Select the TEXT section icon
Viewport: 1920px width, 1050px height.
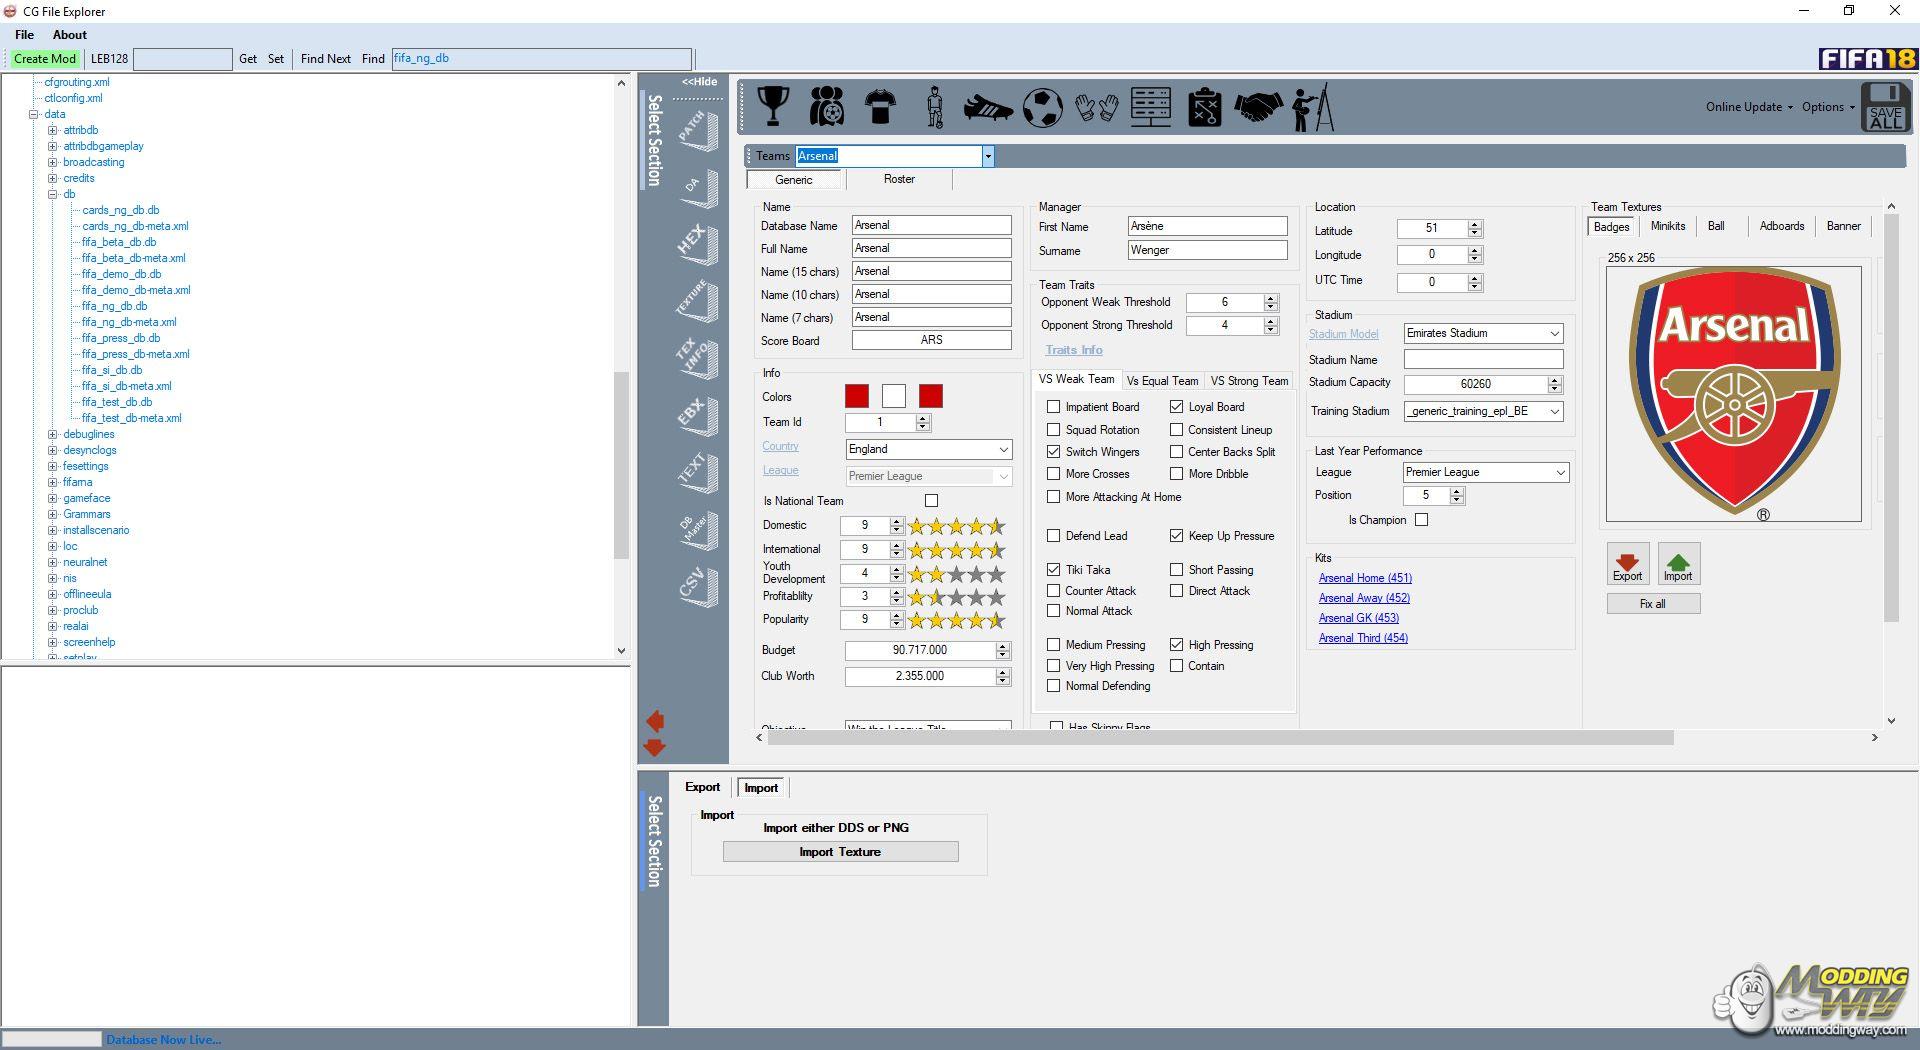(697, 472)
